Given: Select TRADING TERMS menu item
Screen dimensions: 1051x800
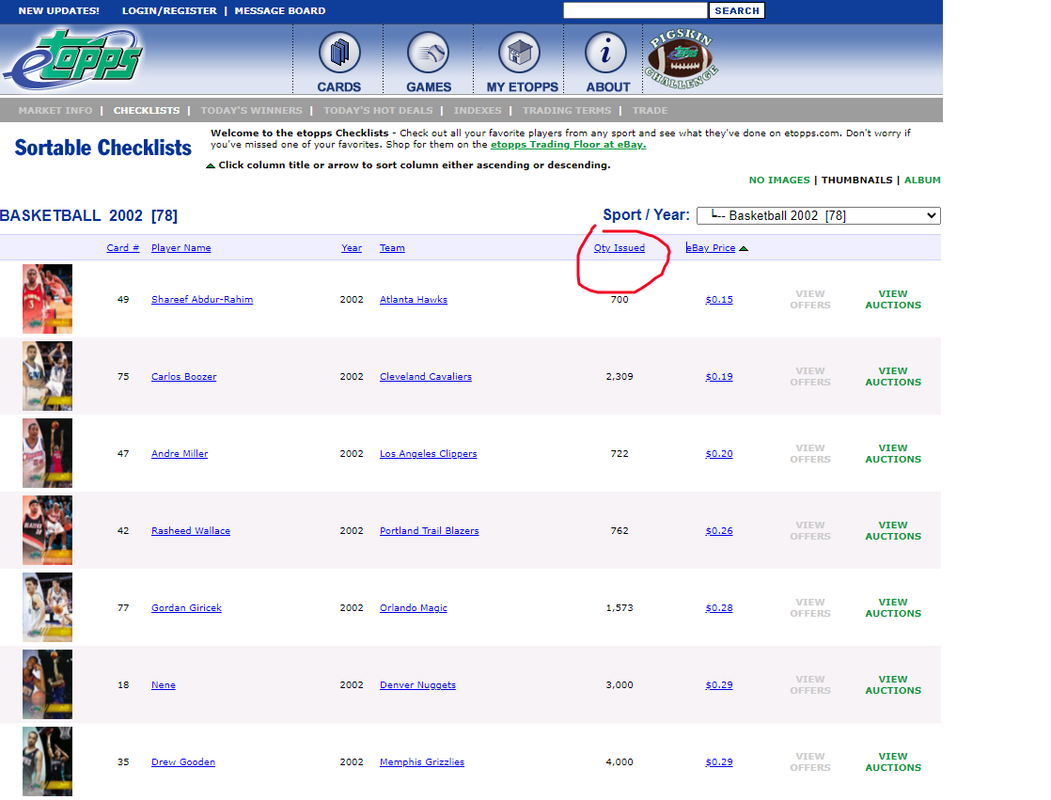Looking at the screenshot, I should tap(567, 111).
